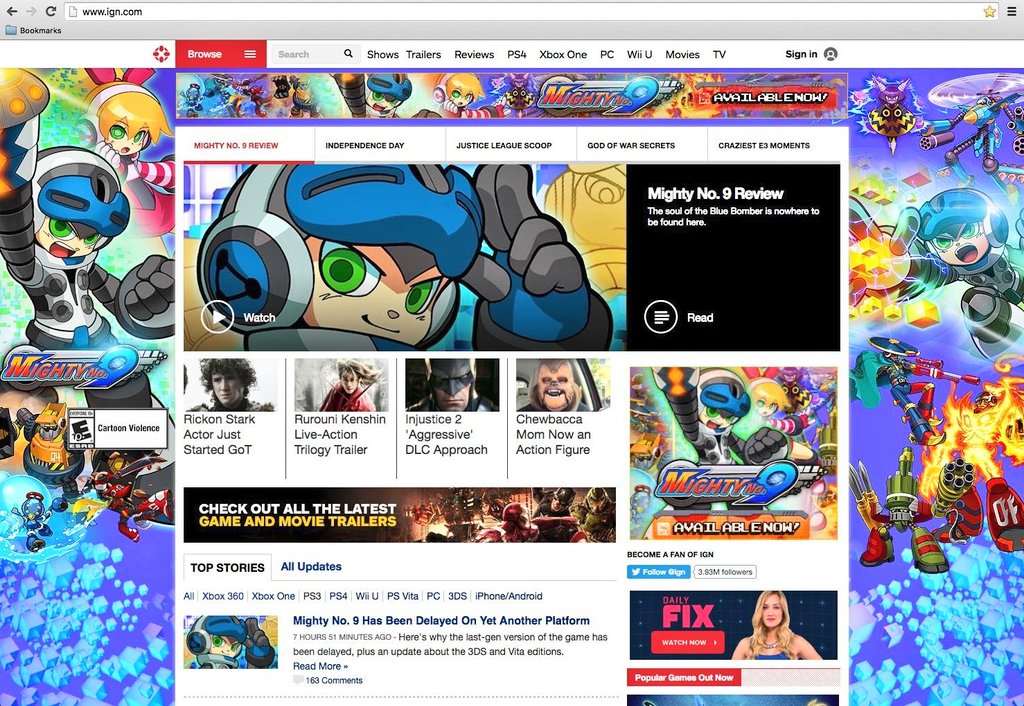Filter stories by All
The width and height of the screenshot is (1024, 706).
(189, 596)
